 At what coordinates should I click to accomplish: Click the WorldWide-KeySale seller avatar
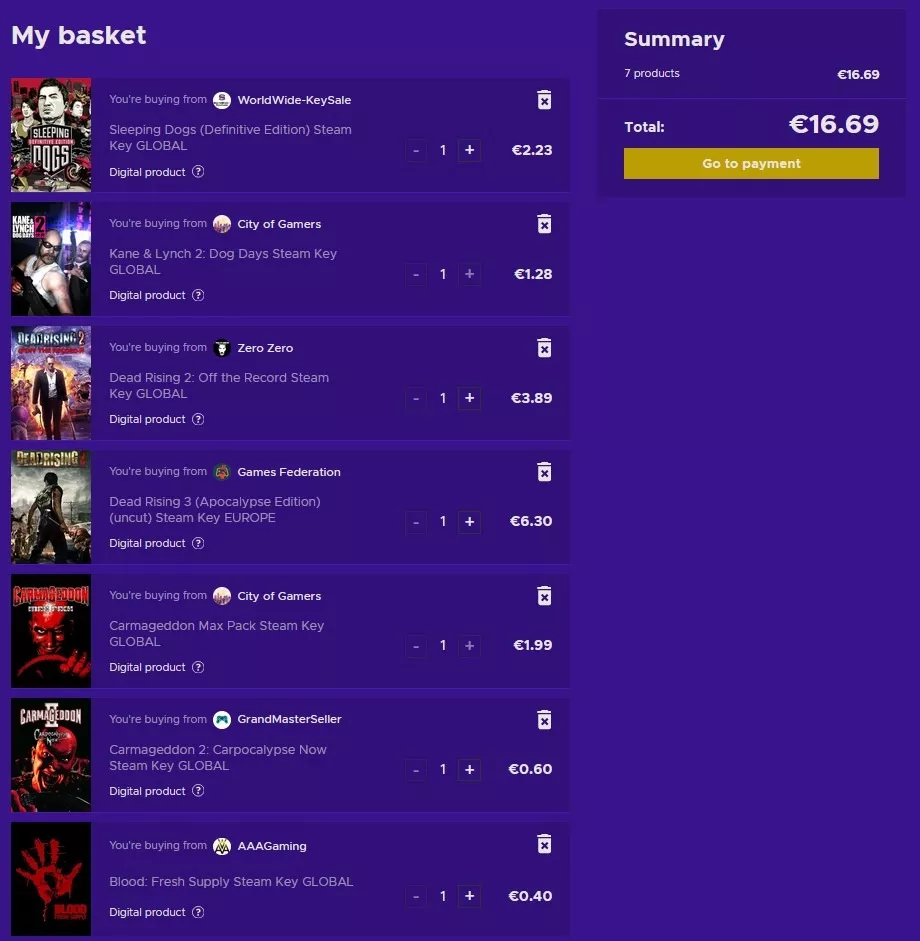(222, 100)
